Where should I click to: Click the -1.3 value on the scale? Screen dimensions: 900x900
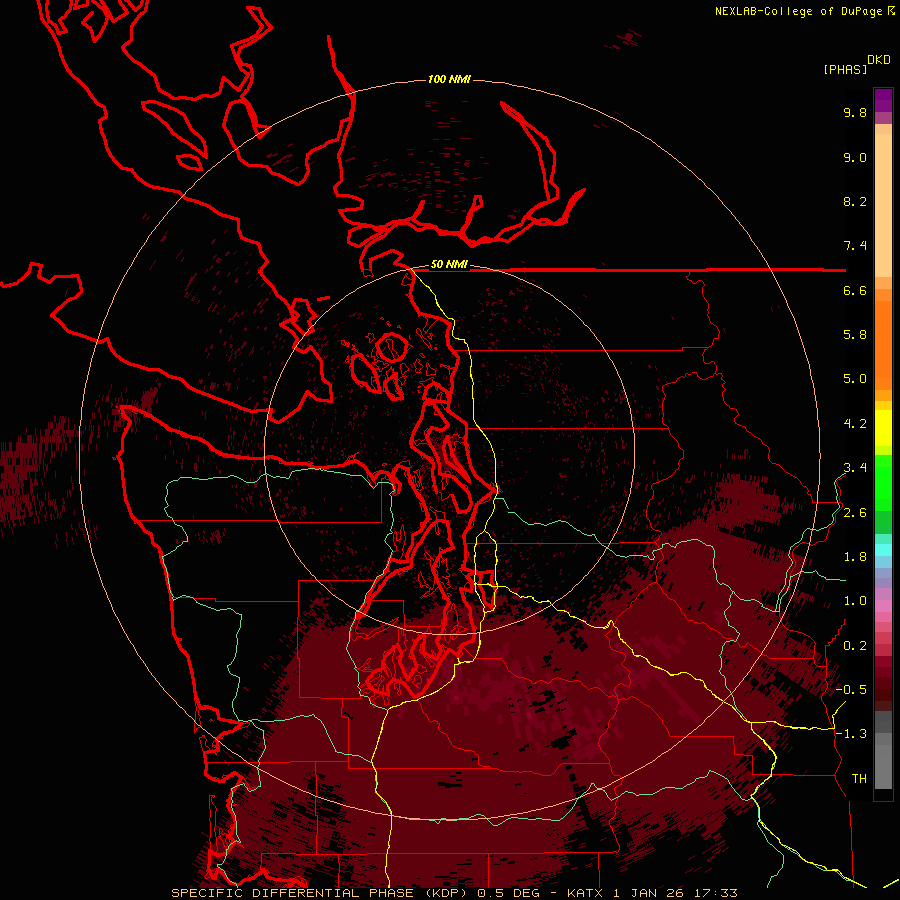[x=851, y=734]
